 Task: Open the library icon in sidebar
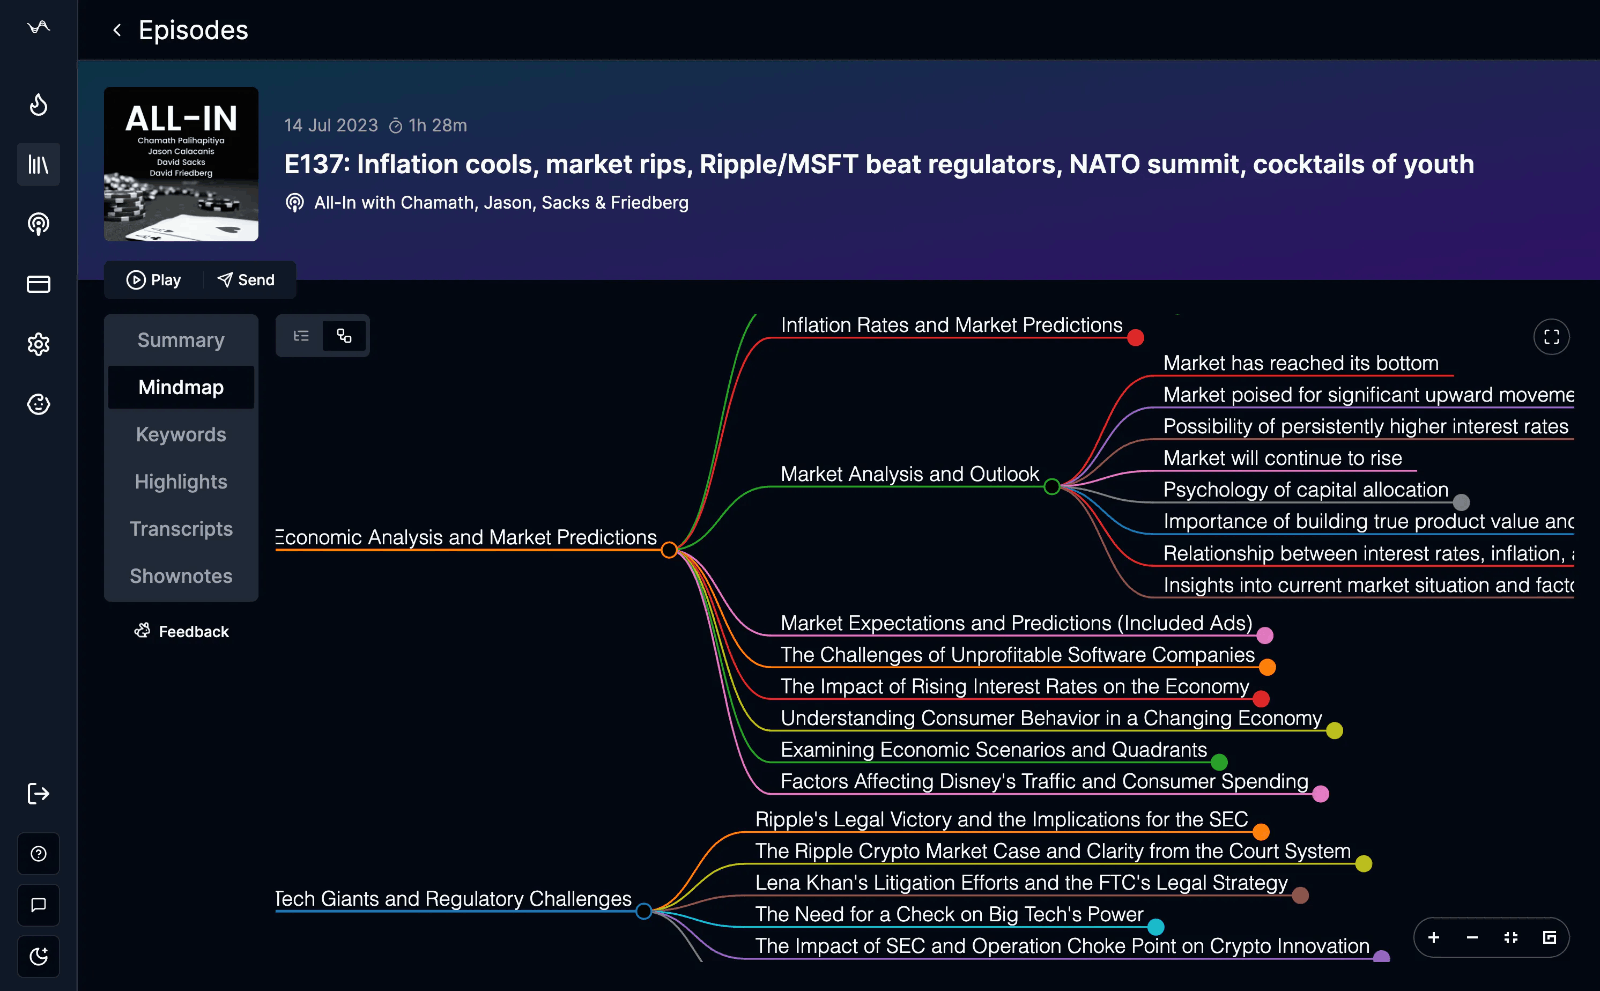click(x=38, y=165)
